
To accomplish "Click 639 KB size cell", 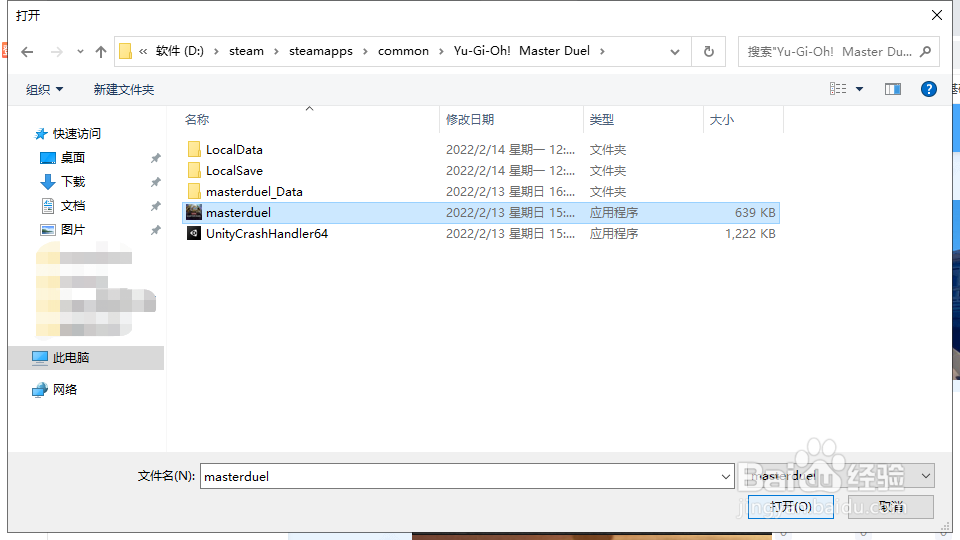I will coord(755,212).
